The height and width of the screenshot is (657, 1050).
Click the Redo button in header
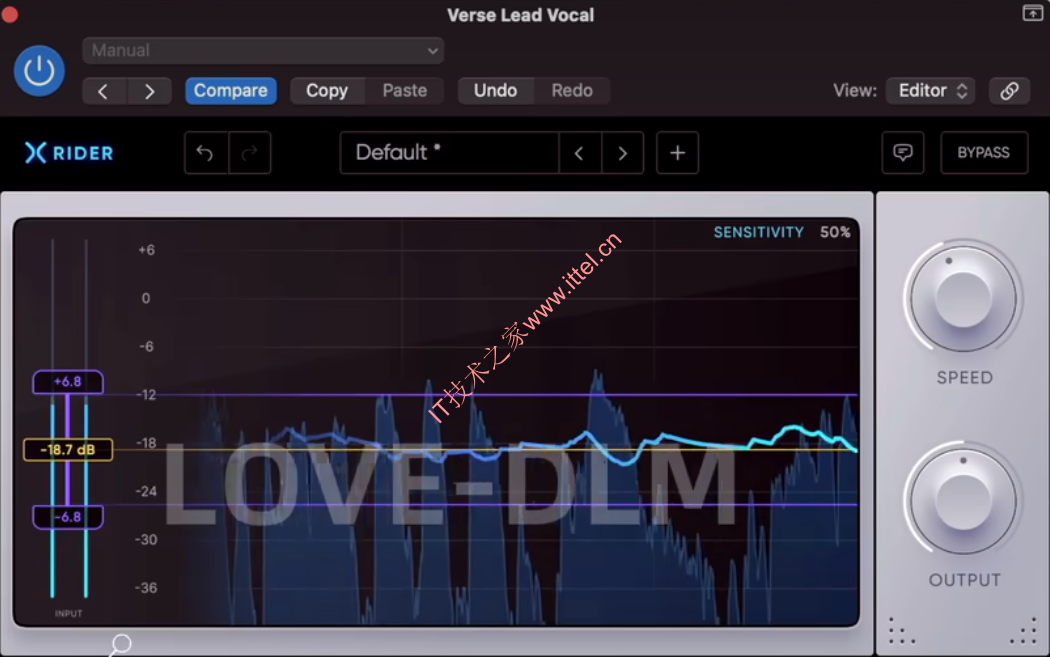[x=572, y=91]
